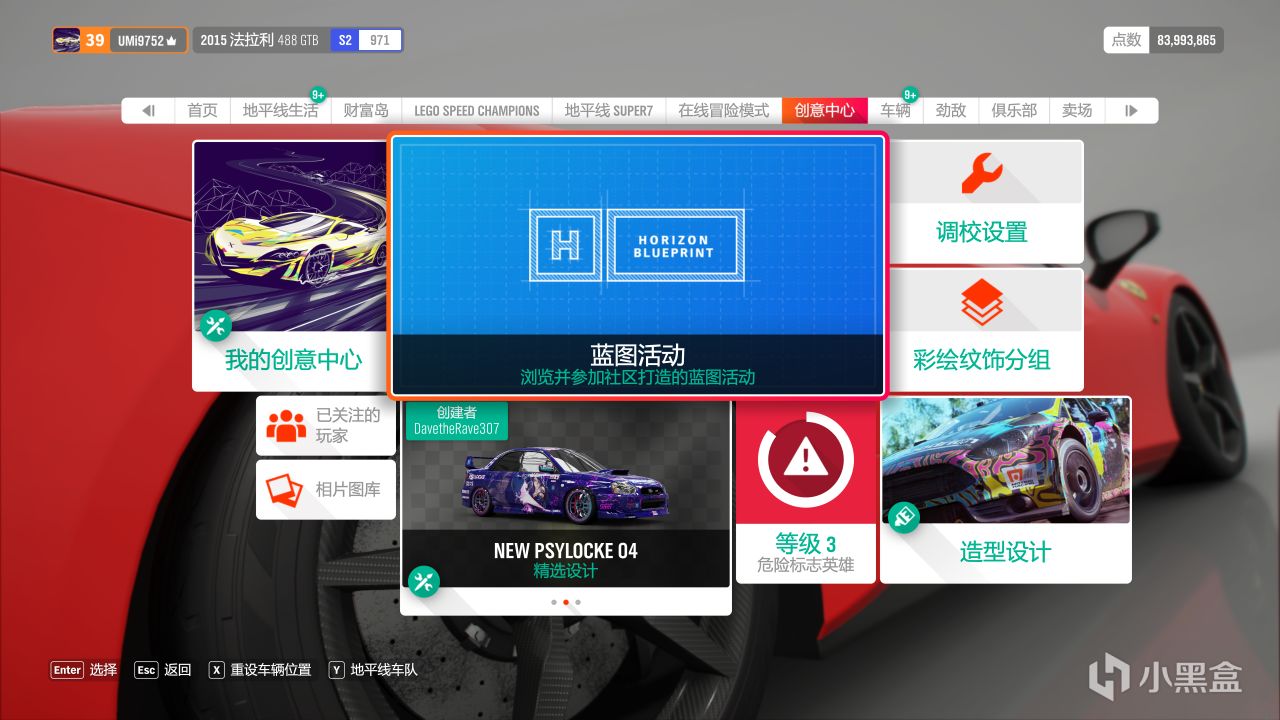
Task: Click the crown icon beside UMi9752
Action: [x=172, y=41]
